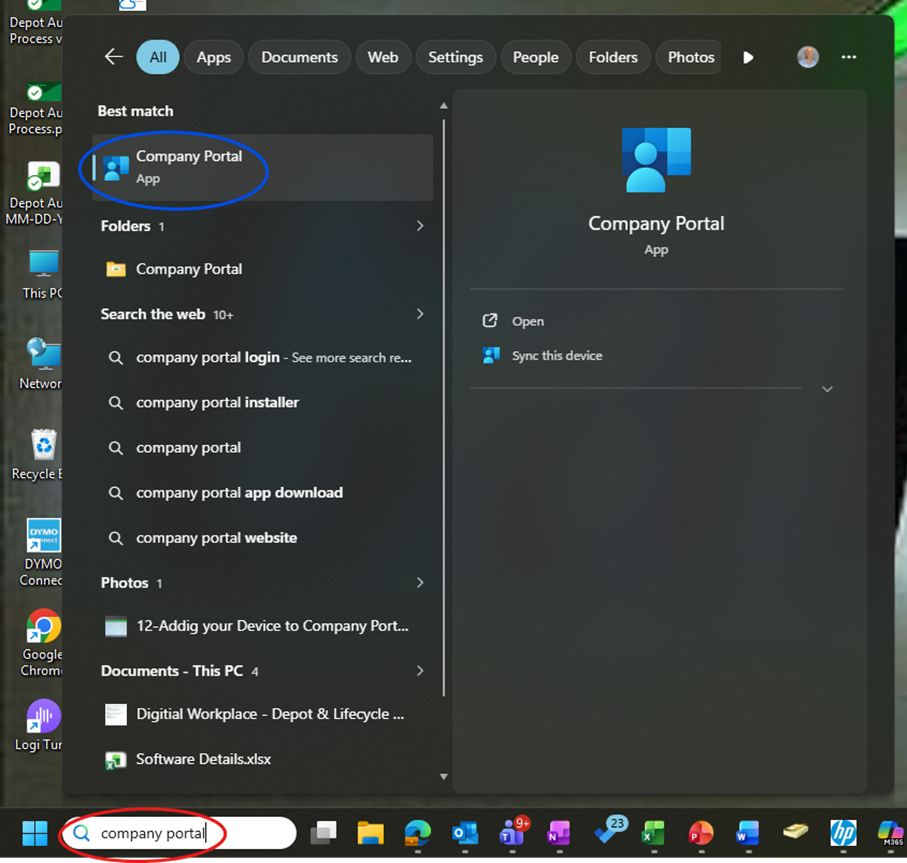The height and width of the screenshot is (863, 907).
Task: Select DYMO Connect desktop shortcut
Action: pyautogui.click(x=42, y=552)
